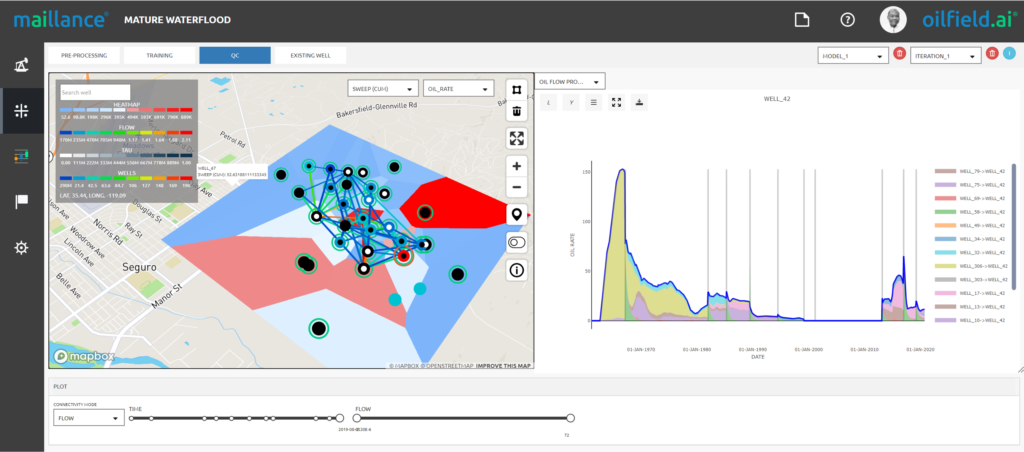The width and height of the screenshot is (1024, 452).
Task: Open the settings gear in sidebar
Action: point(22,248)
